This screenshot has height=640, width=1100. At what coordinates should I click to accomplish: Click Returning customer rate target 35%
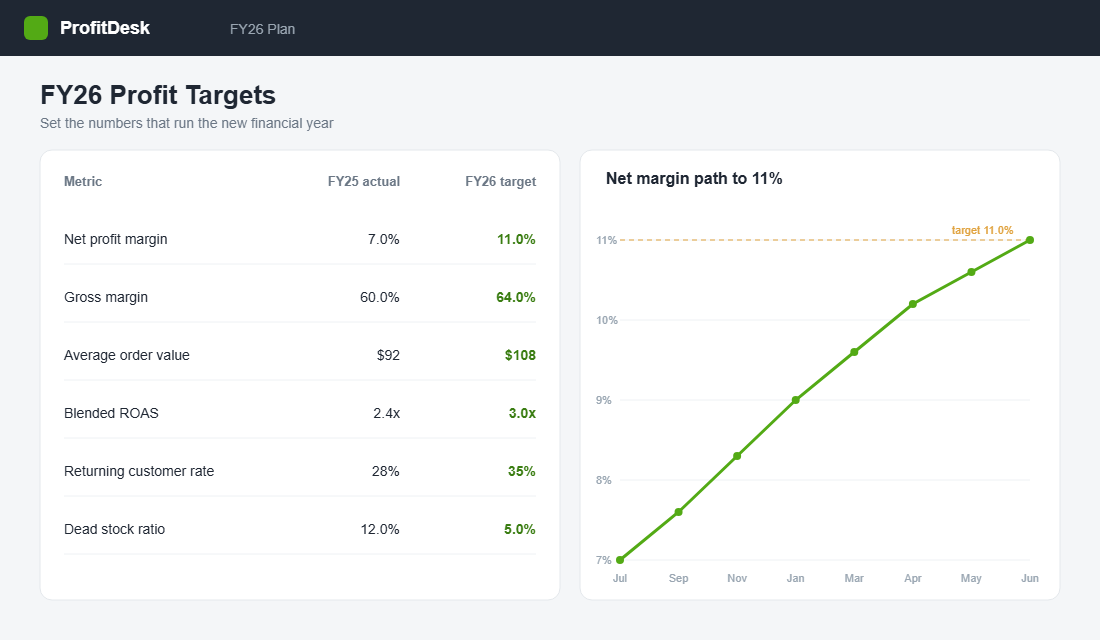point(522,472)
